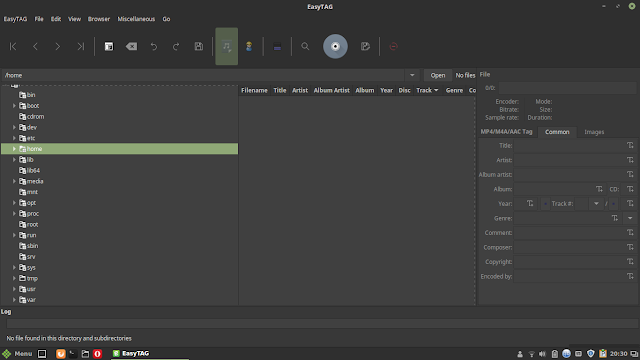Apply Copyright to all selected files

630,262
